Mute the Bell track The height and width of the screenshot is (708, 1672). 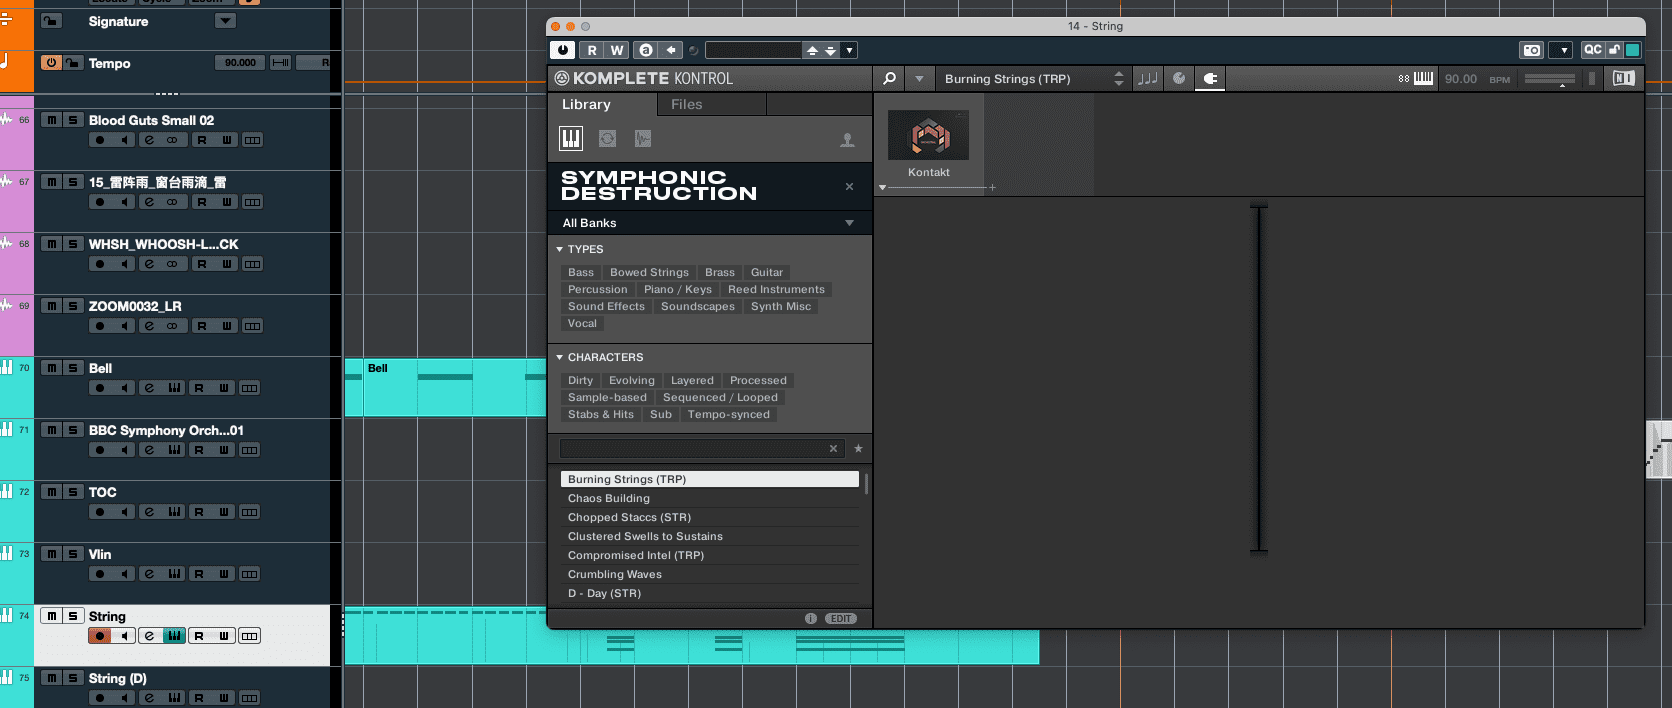tap(52, 368)
